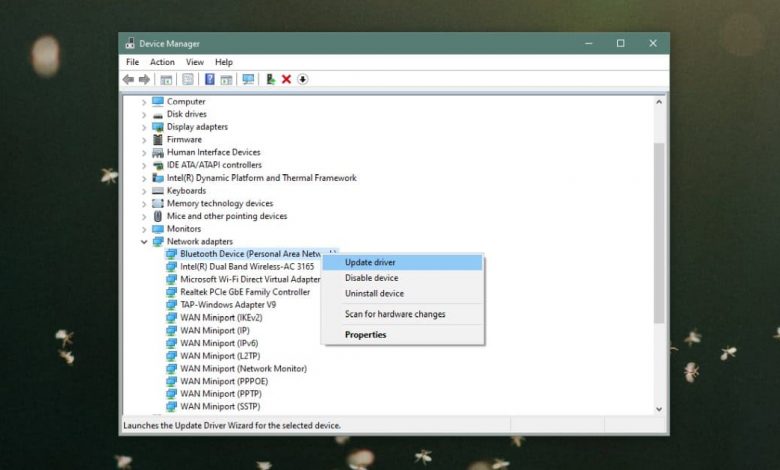Expand the Keyboards node
The height and width of the screenshot is (470, 780).
tap(144, 191)
